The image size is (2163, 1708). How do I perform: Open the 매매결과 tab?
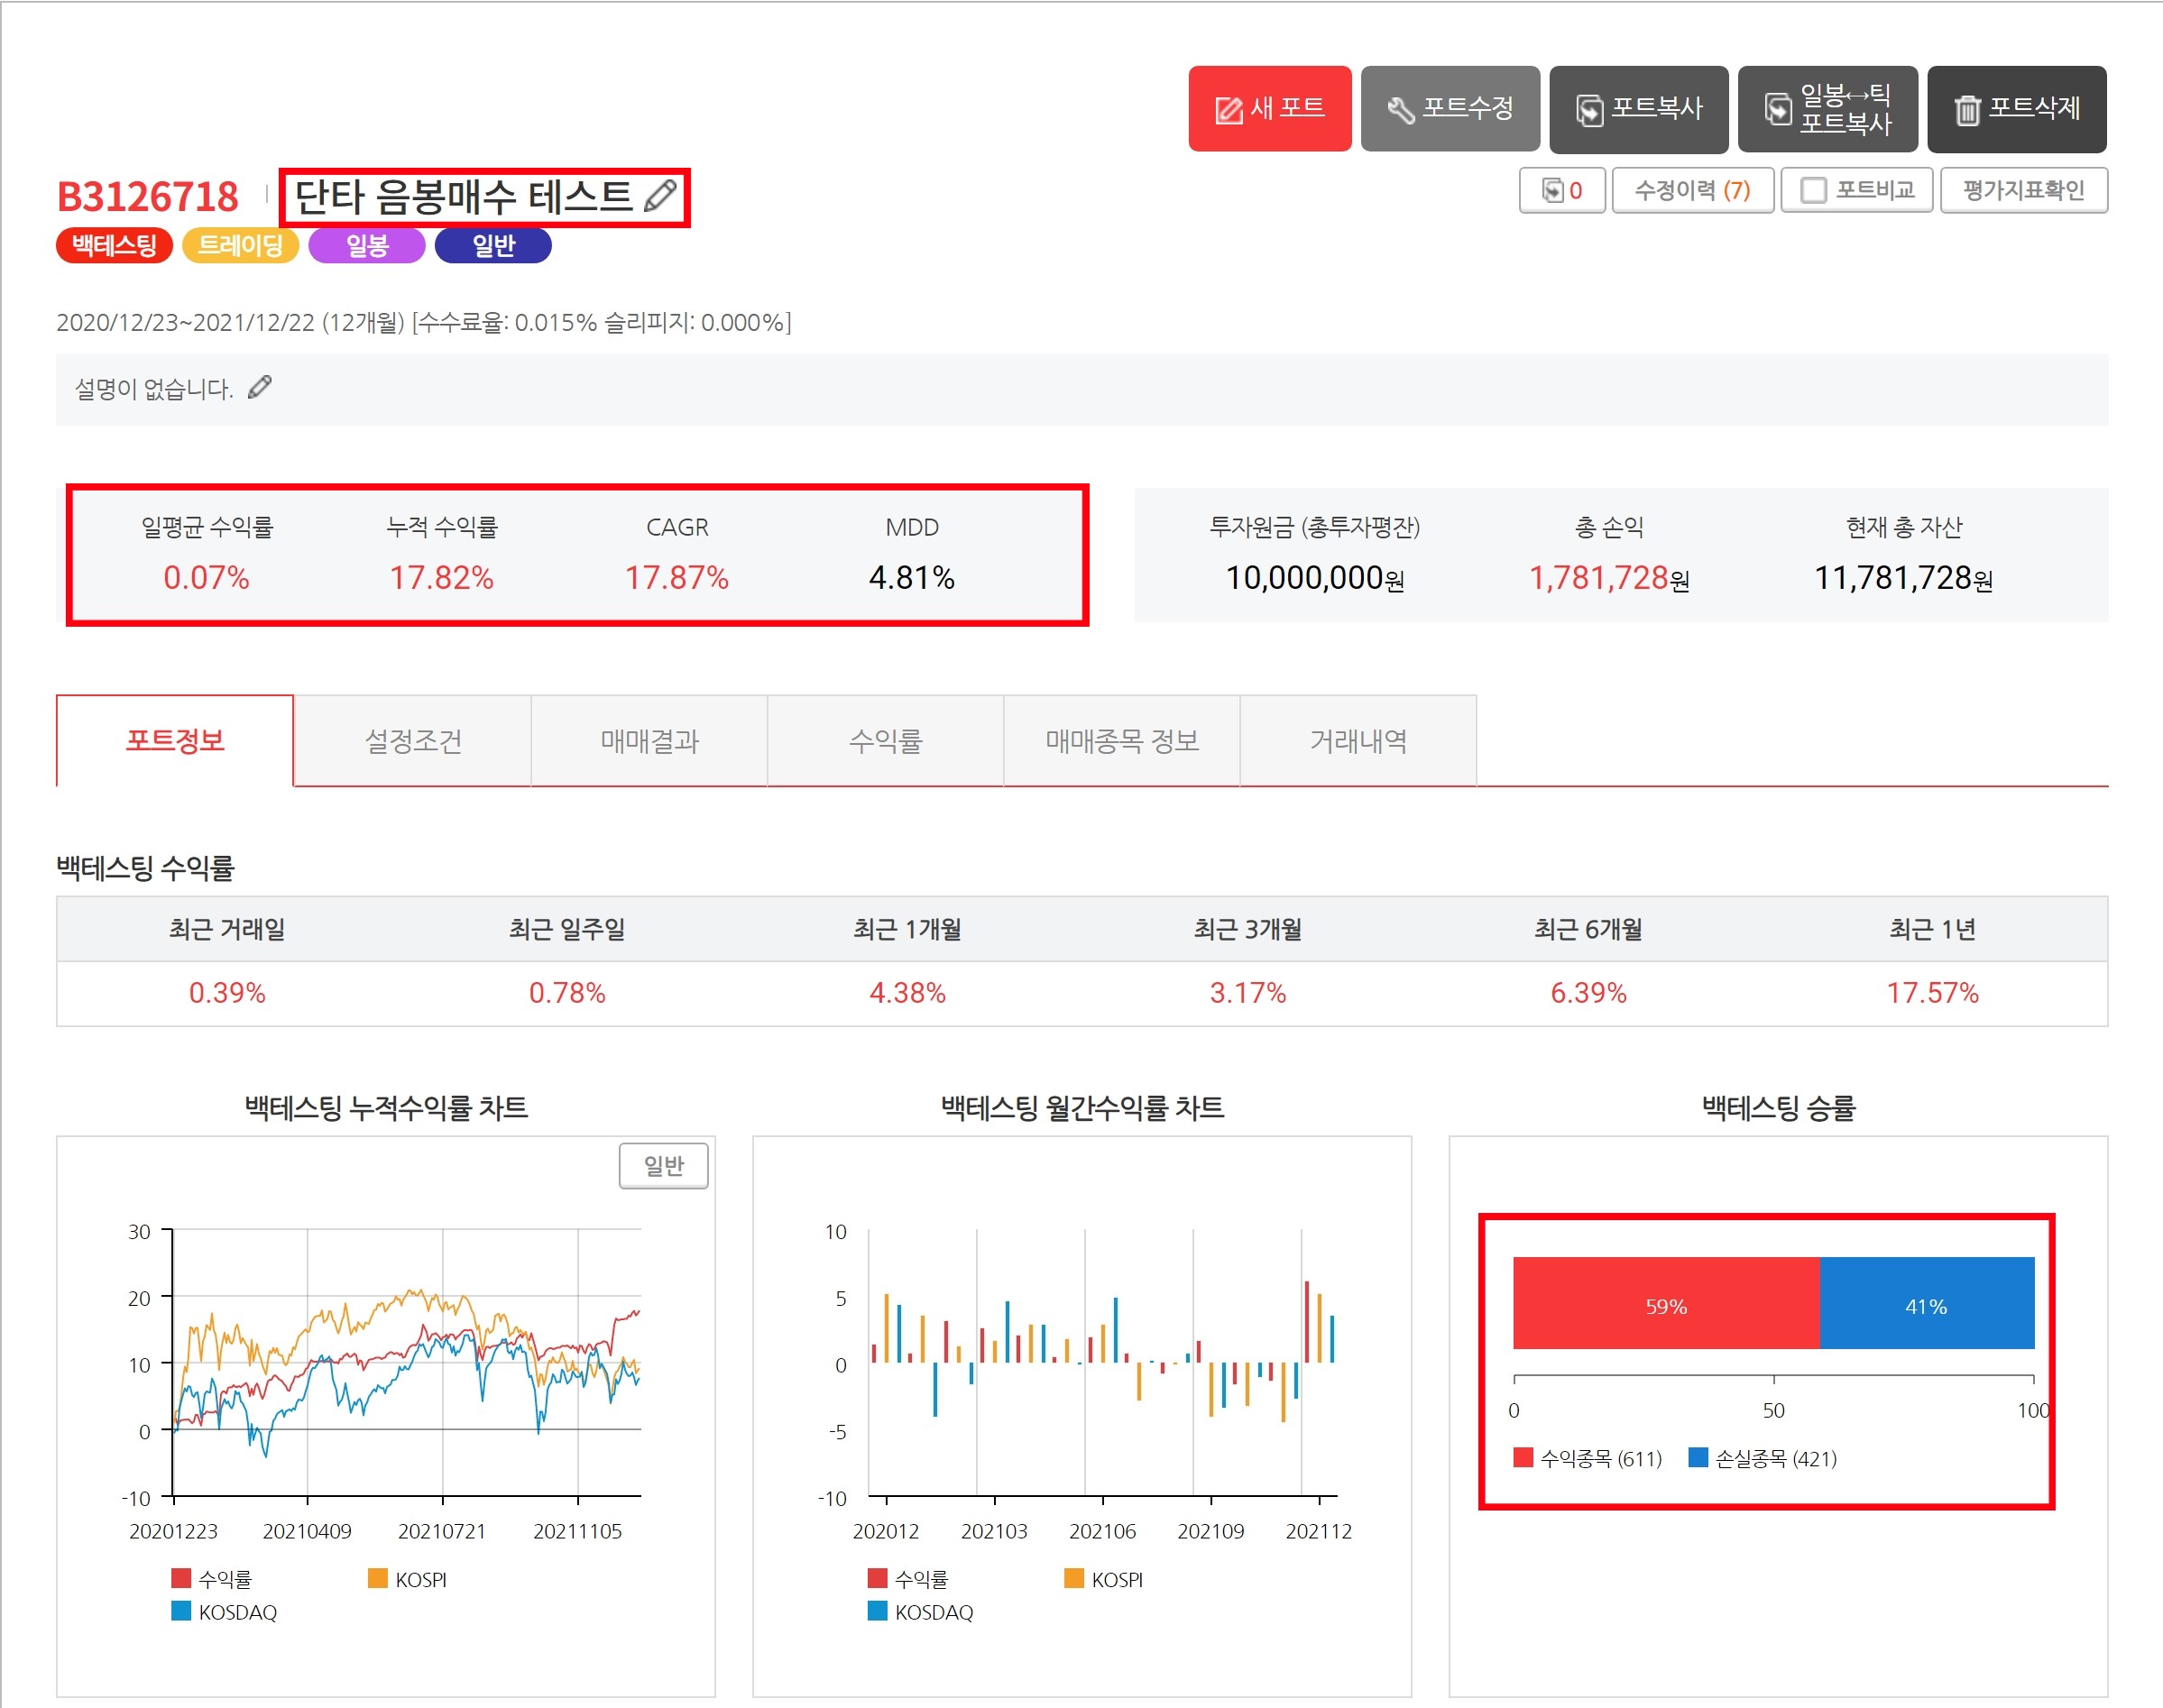pos(649,741)
